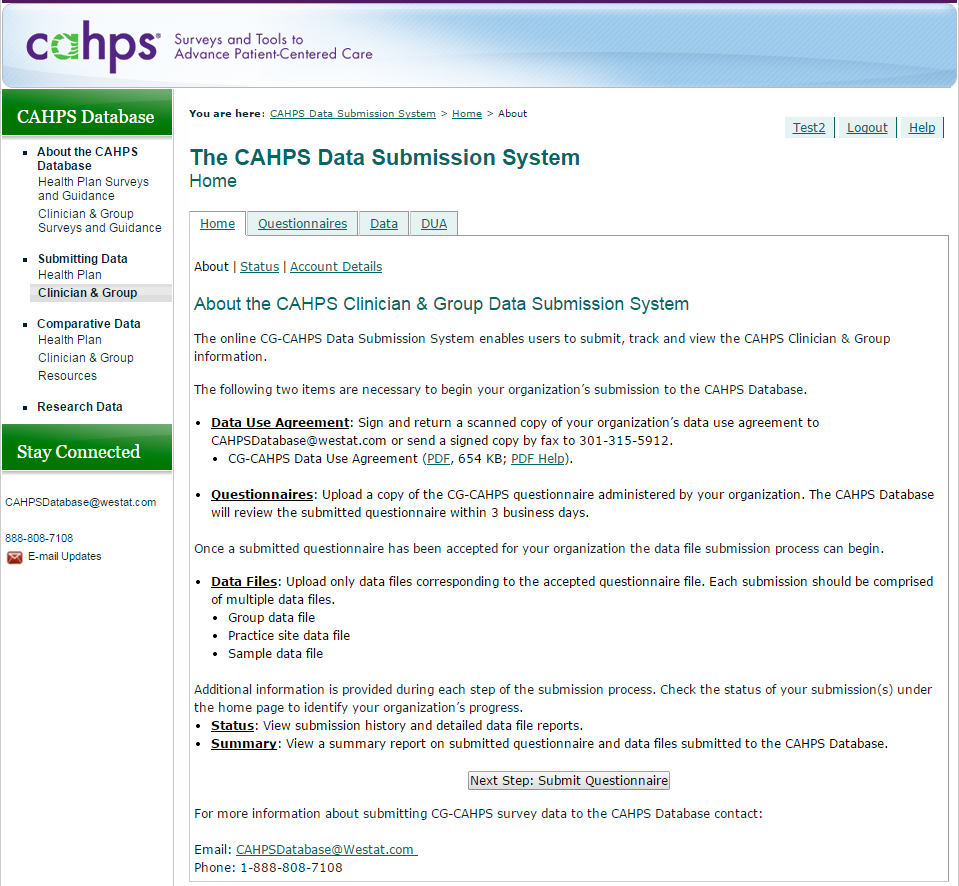Click the Sample data file list item
The image size is (959, 886).
pos(275,654)
